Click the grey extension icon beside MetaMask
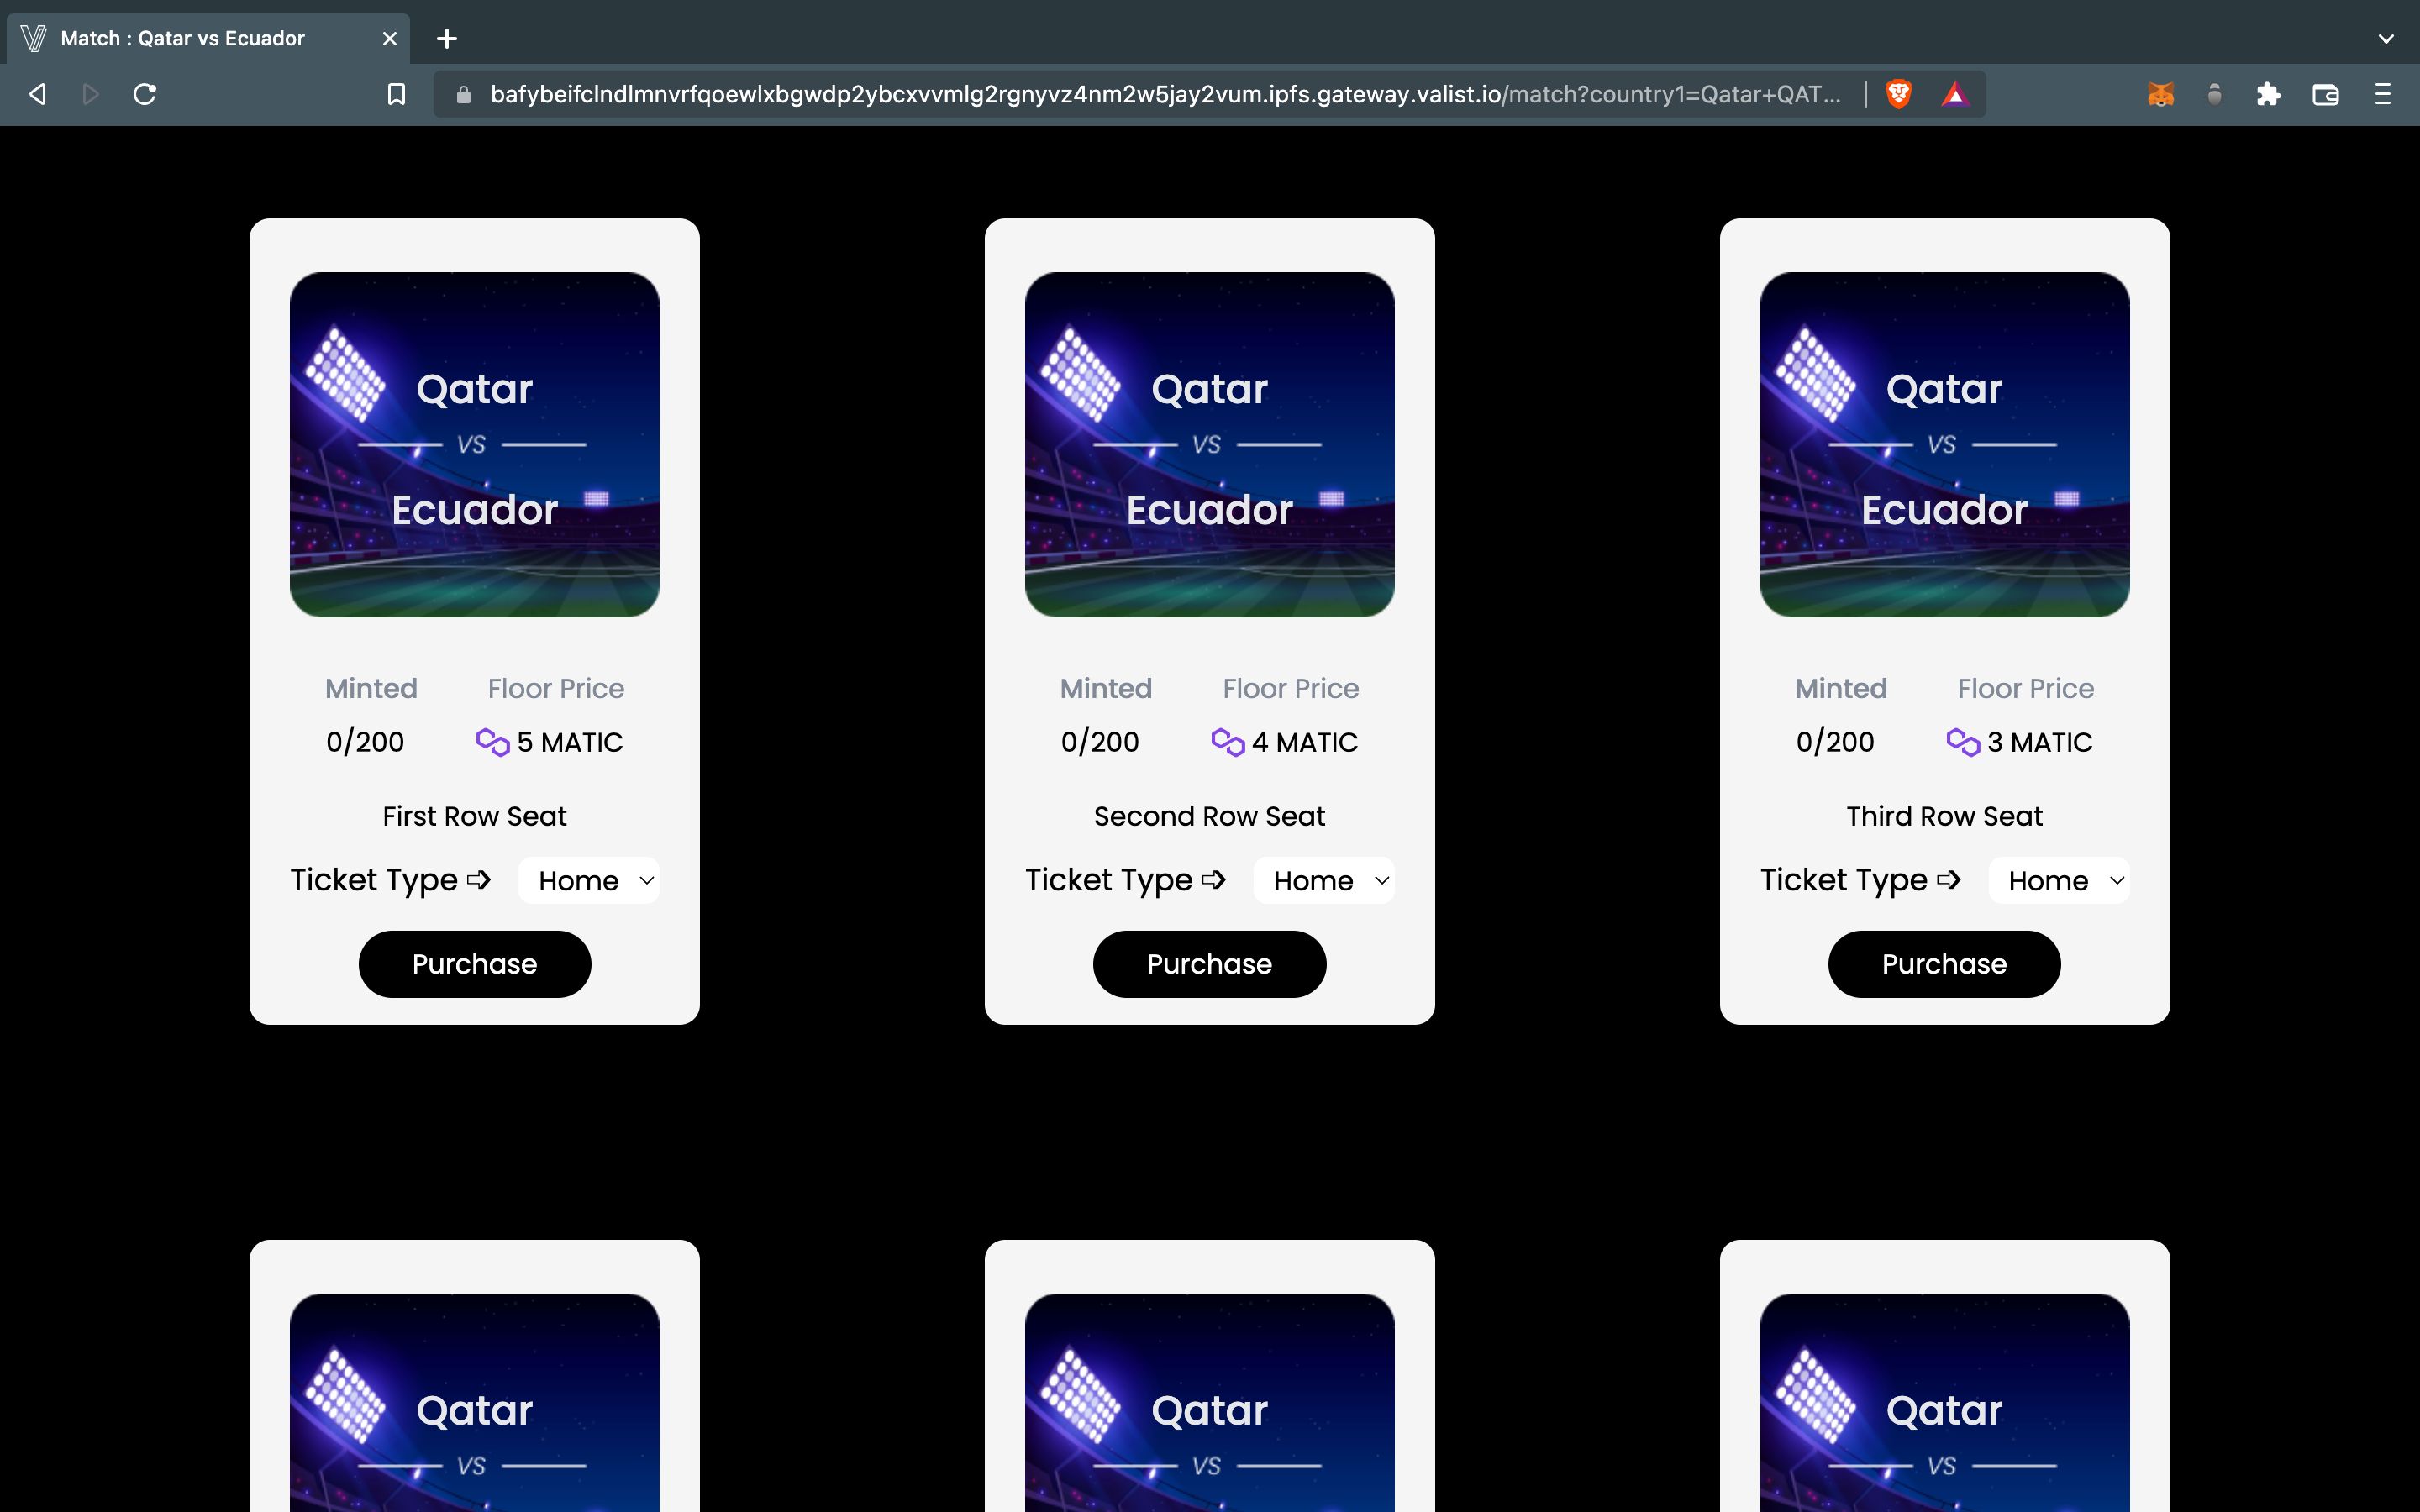Screen dimensions: 2420x1512 [x=2214, y=94]
